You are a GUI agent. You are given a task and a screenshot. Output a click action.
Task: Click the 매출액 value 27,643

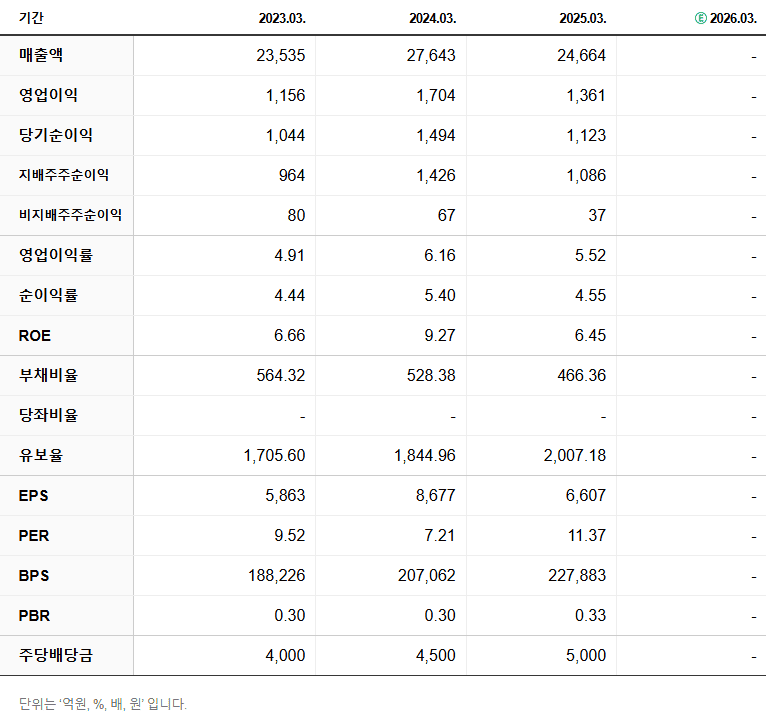coord(431,56)
